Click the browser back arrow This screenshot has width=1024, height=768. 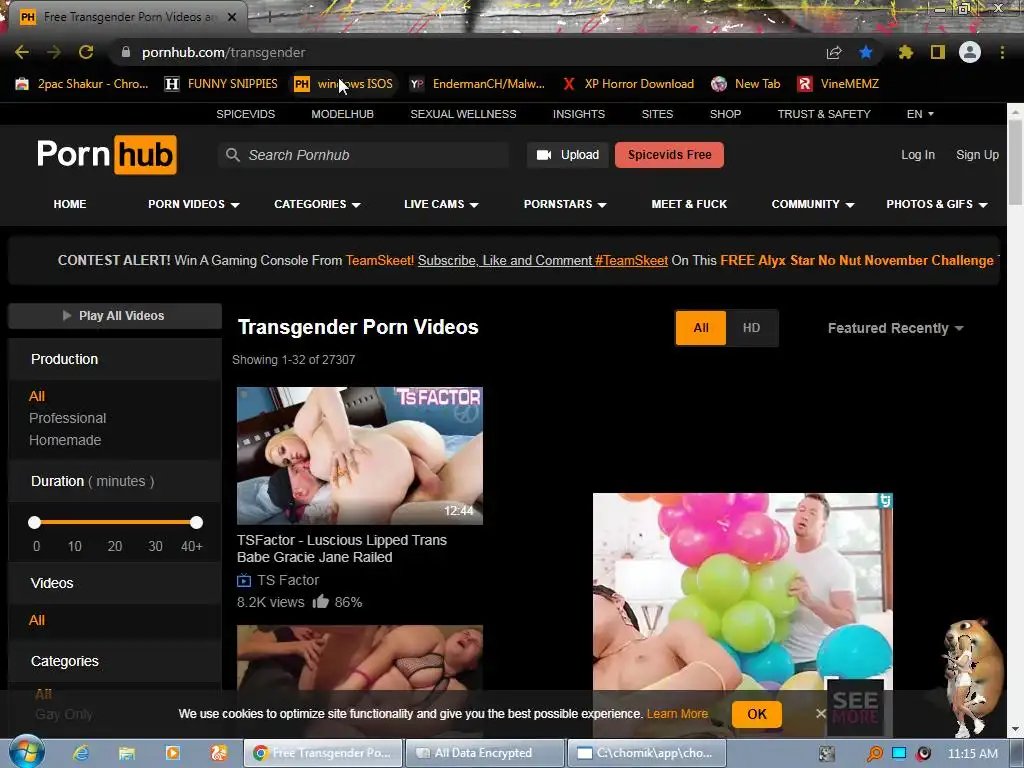click(22, 52)
